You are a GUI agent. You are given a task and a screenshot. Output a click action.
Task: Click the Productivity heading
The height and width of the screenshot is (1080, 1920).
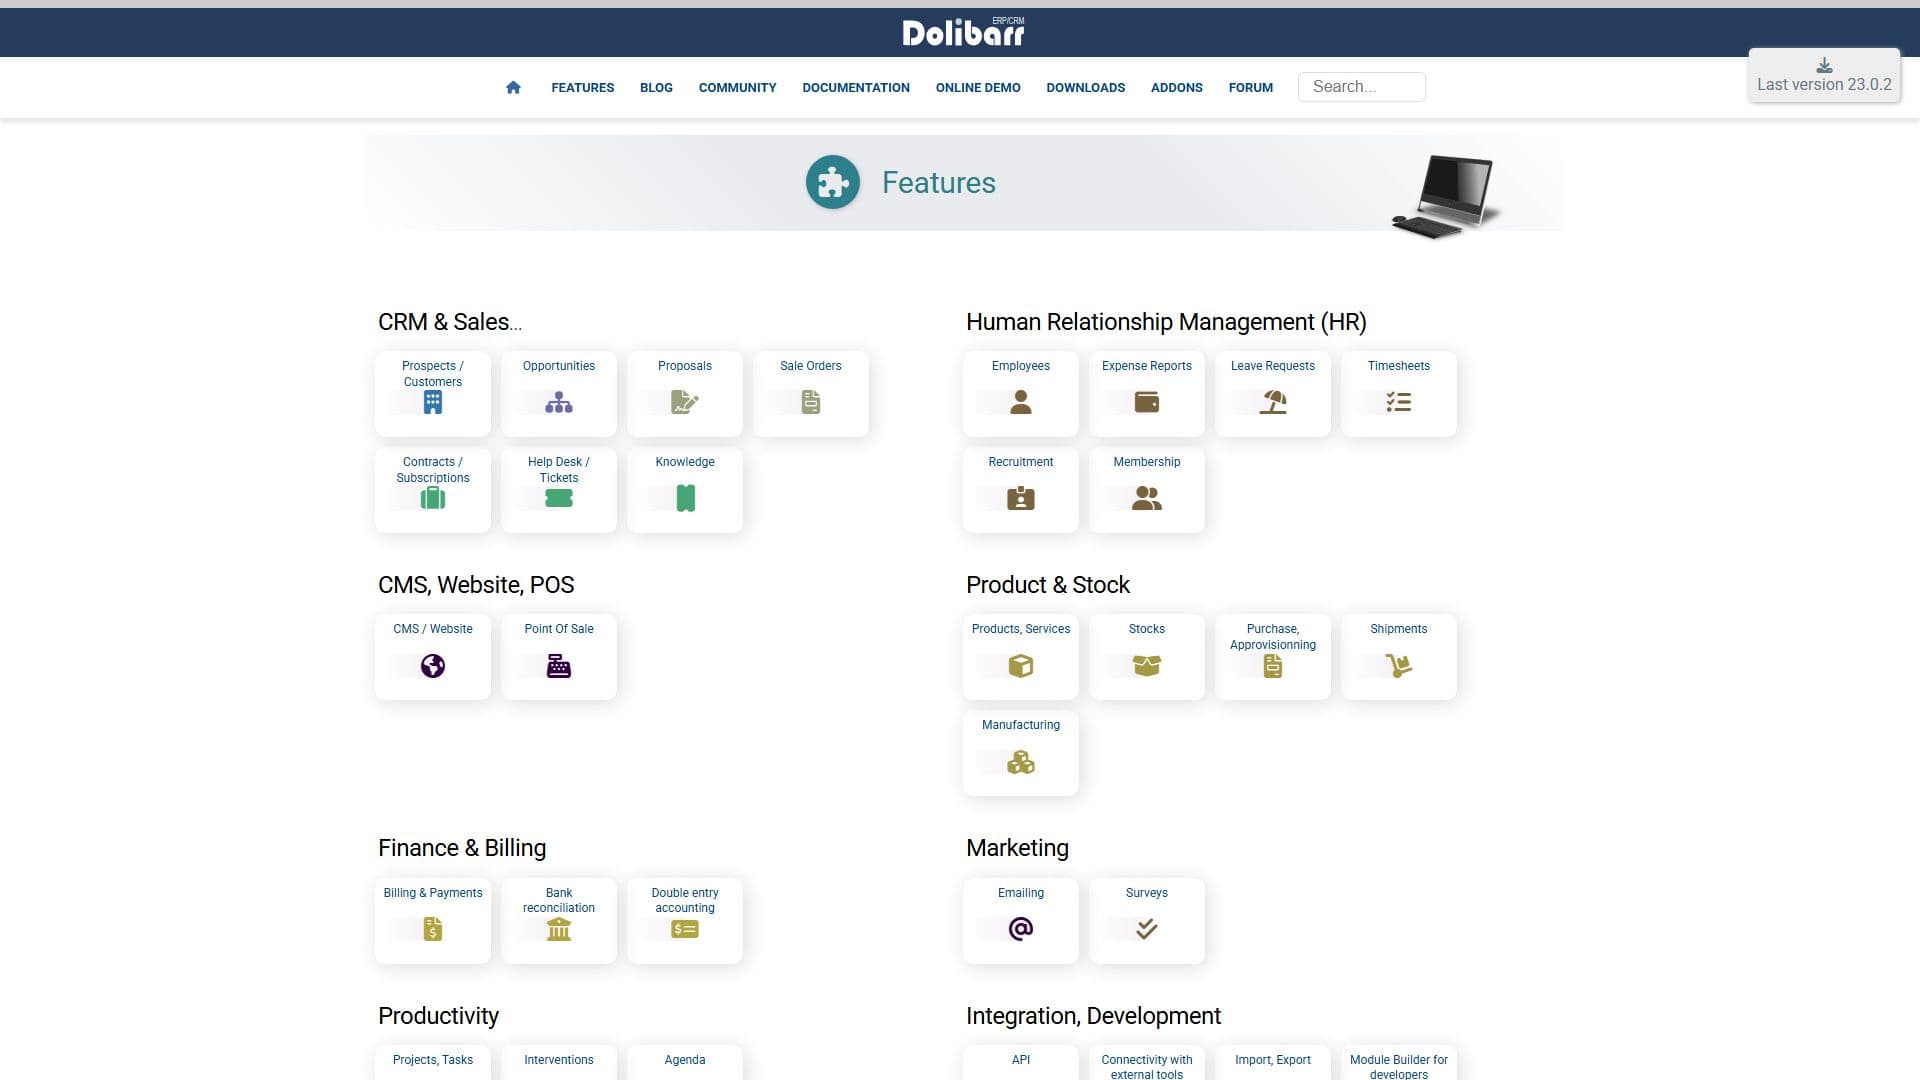438,1016
